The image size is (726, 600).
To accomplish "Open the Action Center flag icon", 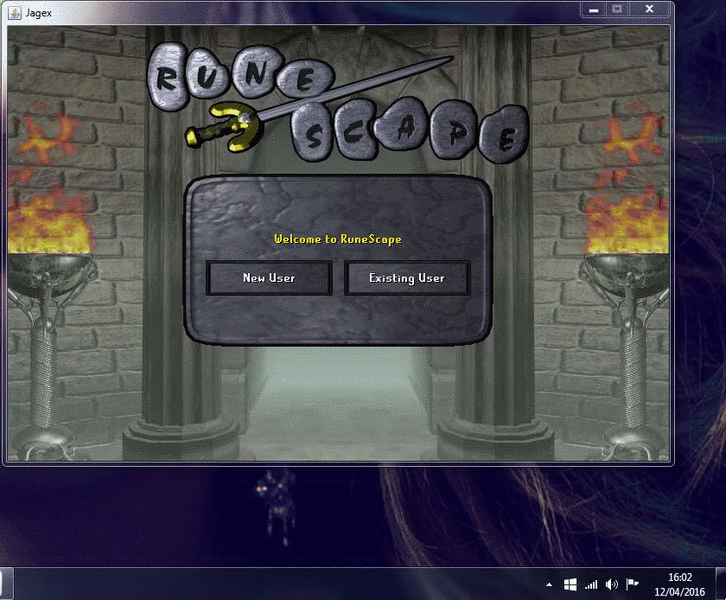I will point(632,584).
